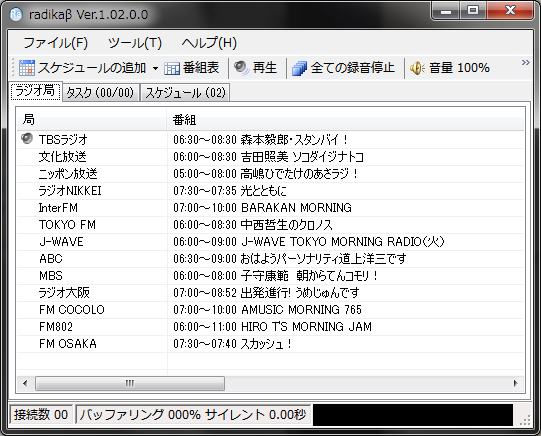This screenshot has height=436, width=541.
Task: Click the scrollbar left arrow
Action: 25,383
